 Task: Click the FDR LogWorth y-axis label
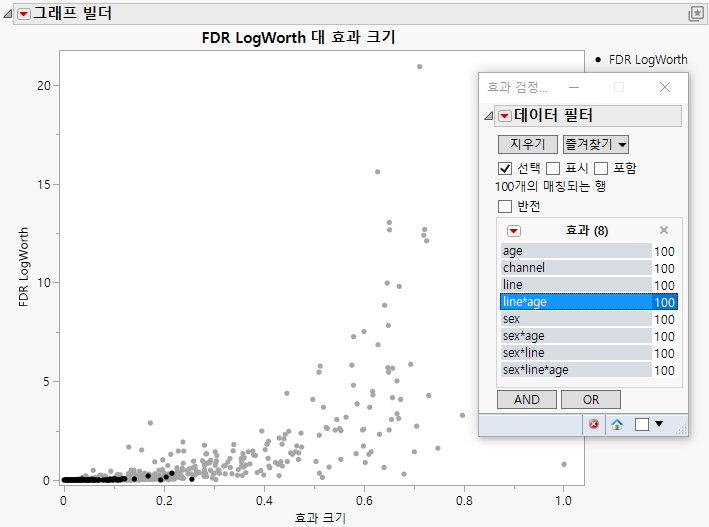[x=23, y=267]
